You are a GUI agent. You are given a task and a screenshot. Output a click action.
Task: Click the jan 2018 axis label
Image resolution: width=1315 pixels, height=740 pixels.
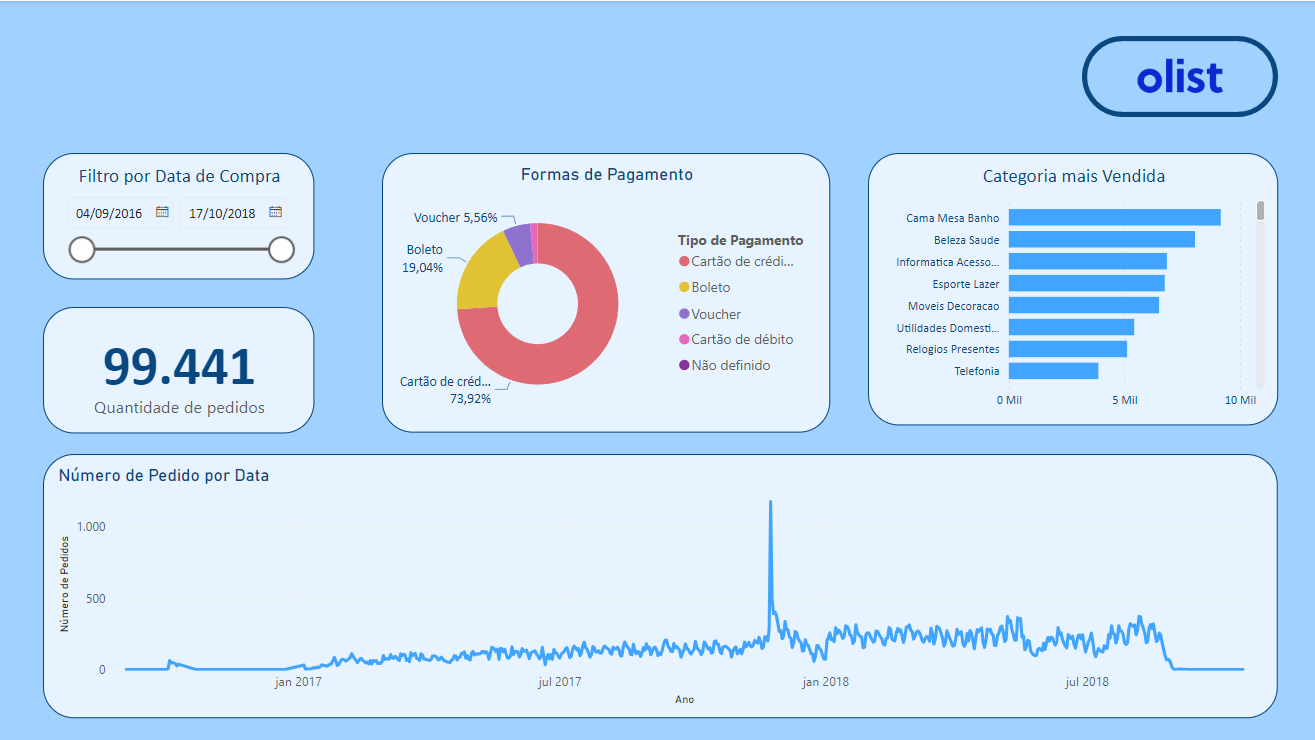click(825, 682)
